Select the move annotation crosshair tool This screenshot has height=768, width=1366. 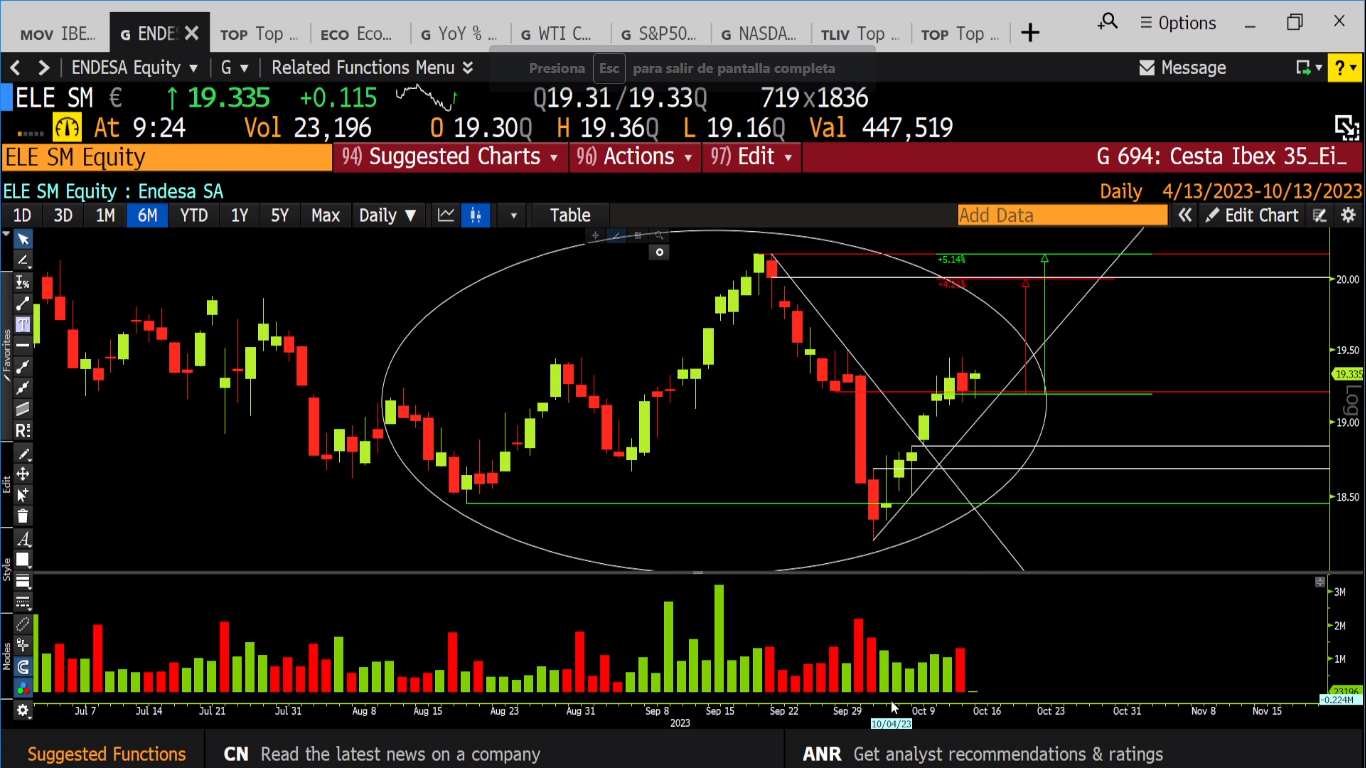point(22,474)
